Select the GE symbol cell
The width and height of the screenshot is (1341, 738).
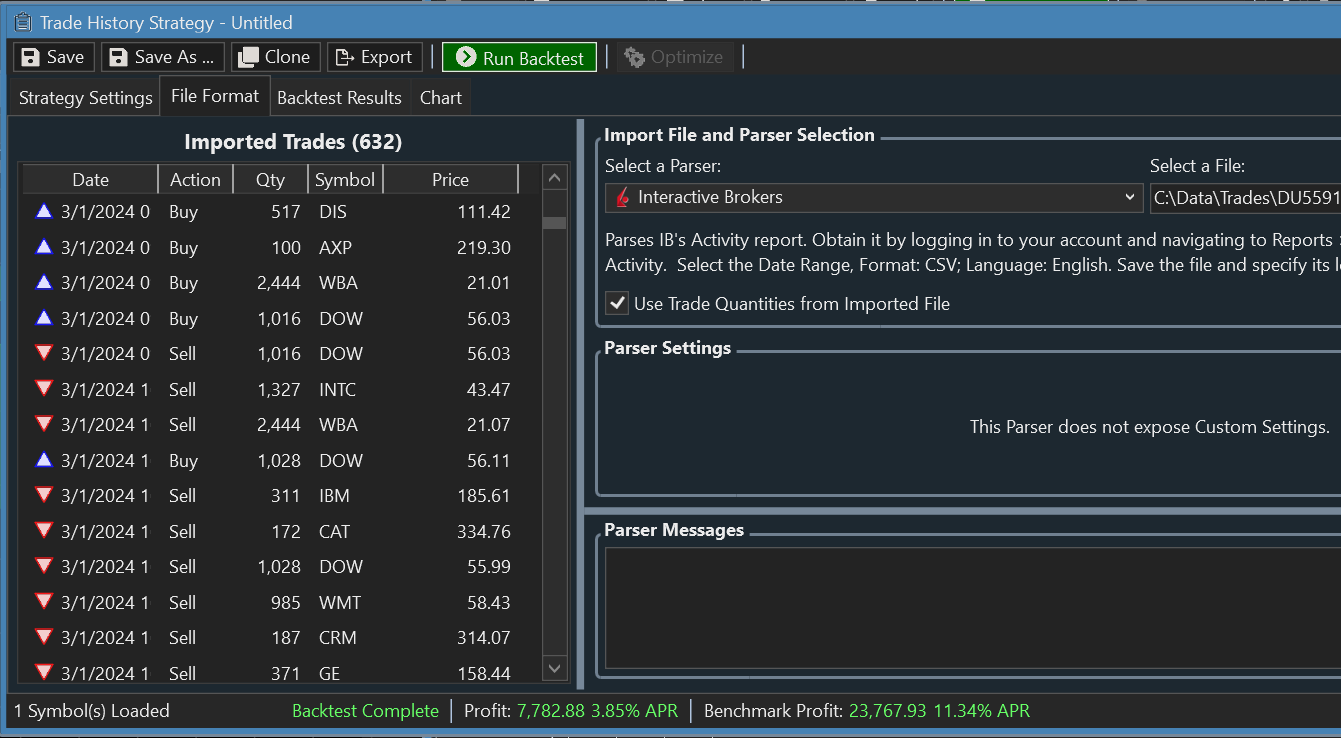(329, 674)
